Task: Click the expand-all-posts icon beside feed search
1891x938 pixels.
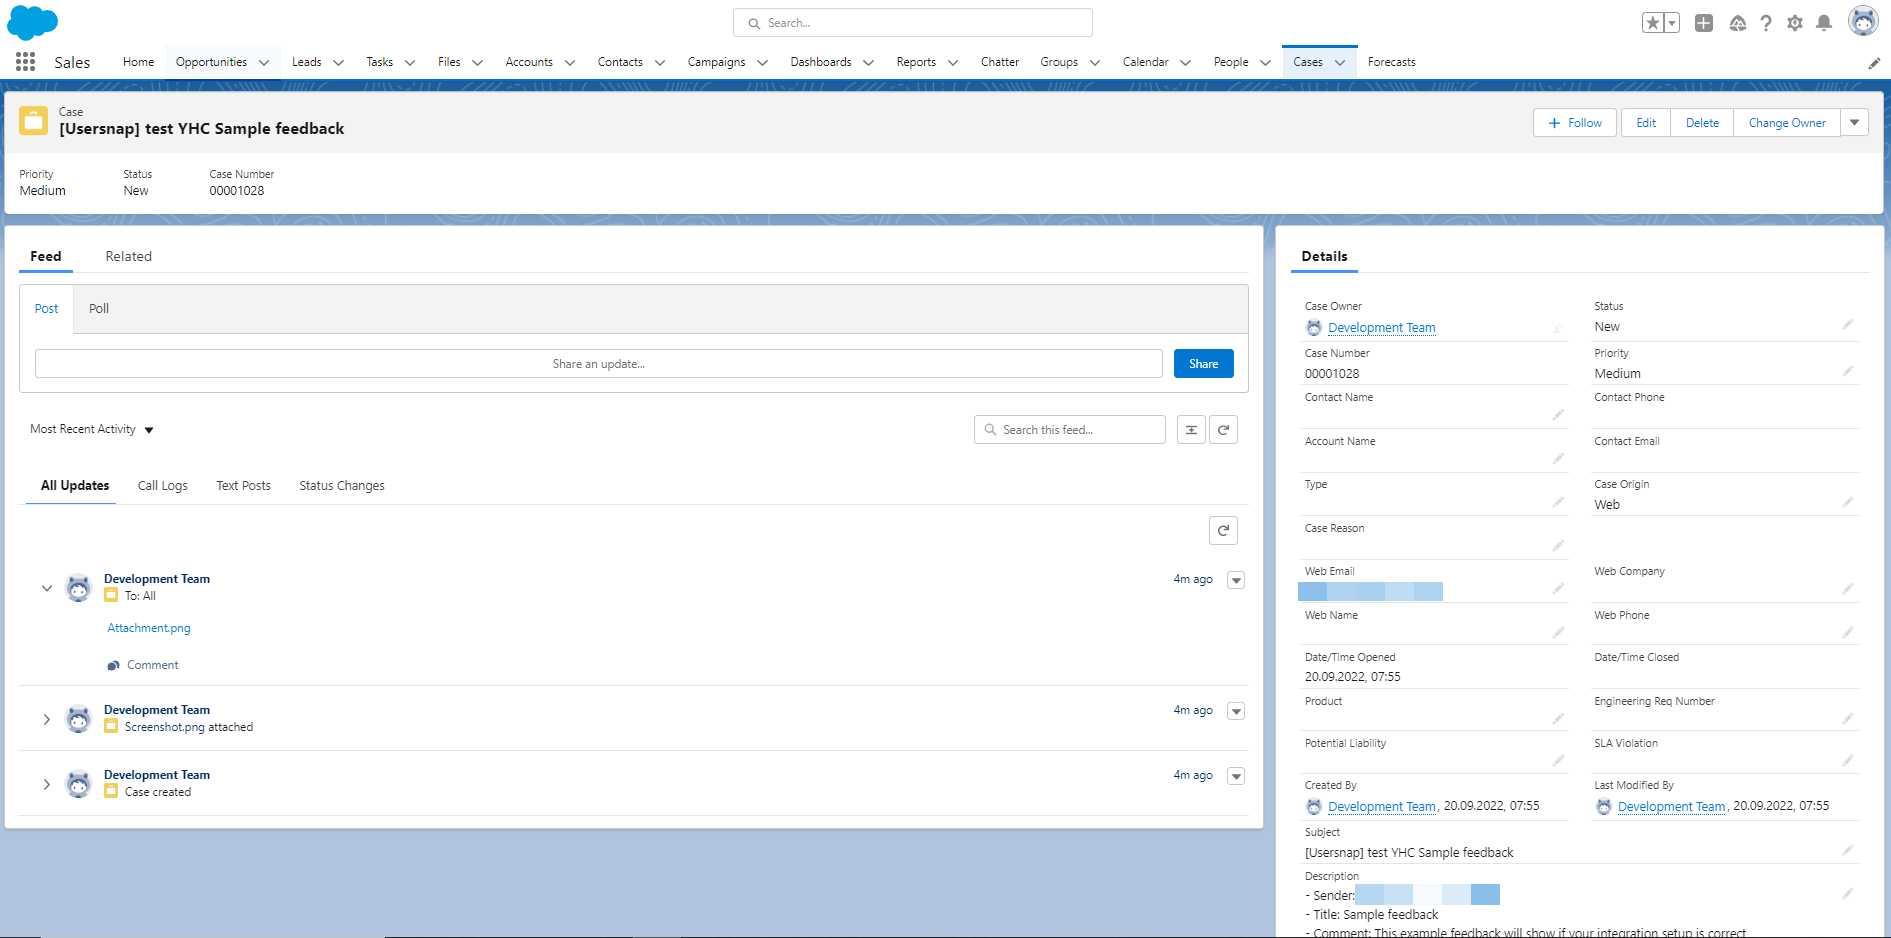Action: (1191, 430)
